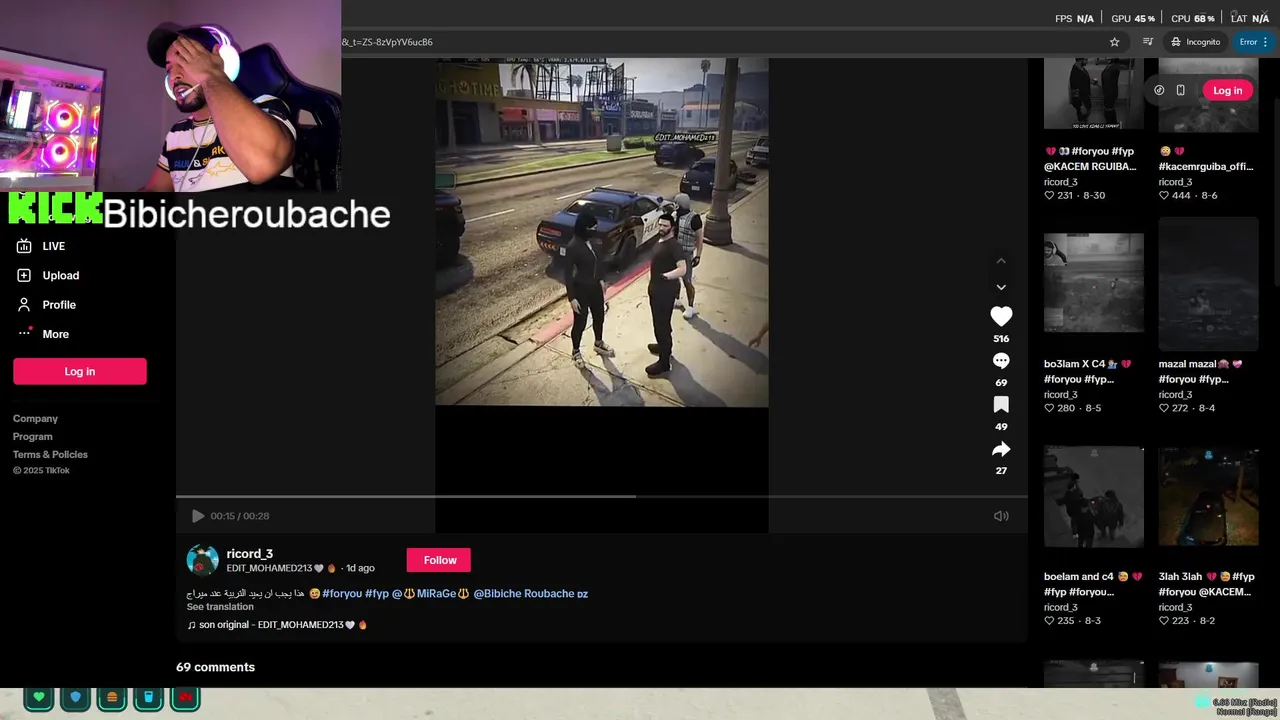Click the Kick logo on stream overlay
The width and height of the screenshot is (1280, 720).
click(x=55, y=208)
